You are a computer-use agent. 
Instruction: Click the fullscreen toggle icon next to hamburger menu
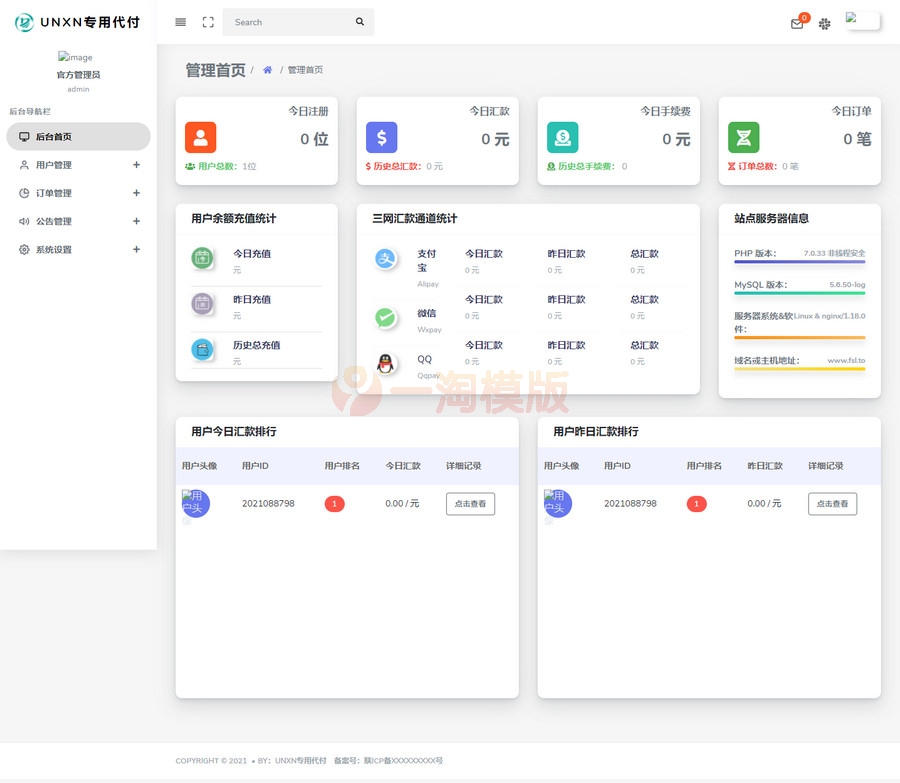[207, 21]
